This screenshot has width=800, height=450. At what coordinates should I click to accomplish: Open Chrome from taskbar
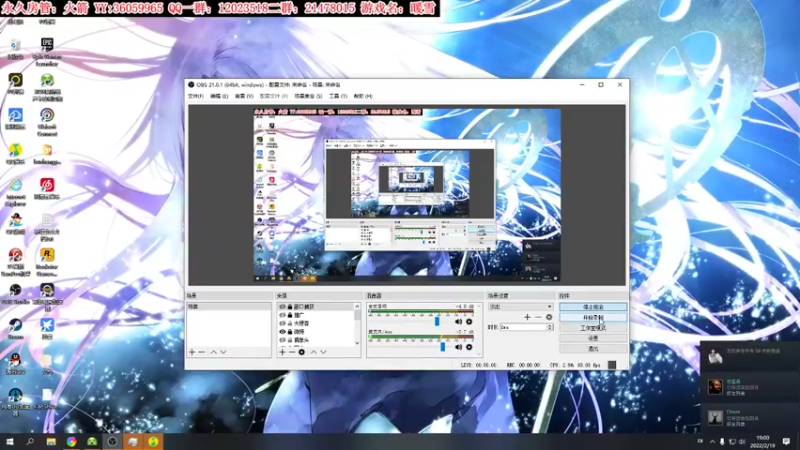(x=71, y=441)
